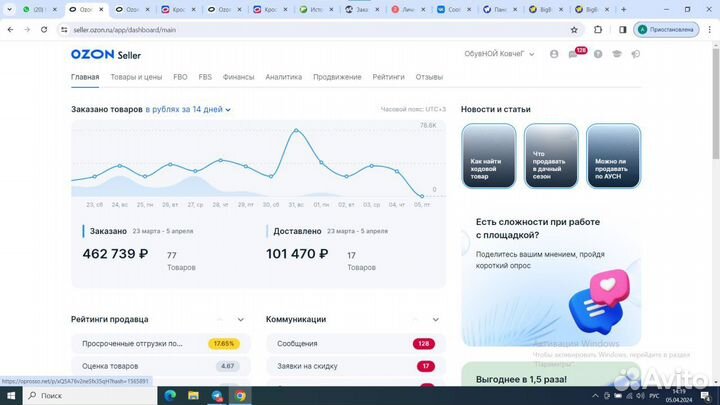Viewport: 720px width, 405px height.
Task: Open a new browser tab
Action: pos(624,9)
